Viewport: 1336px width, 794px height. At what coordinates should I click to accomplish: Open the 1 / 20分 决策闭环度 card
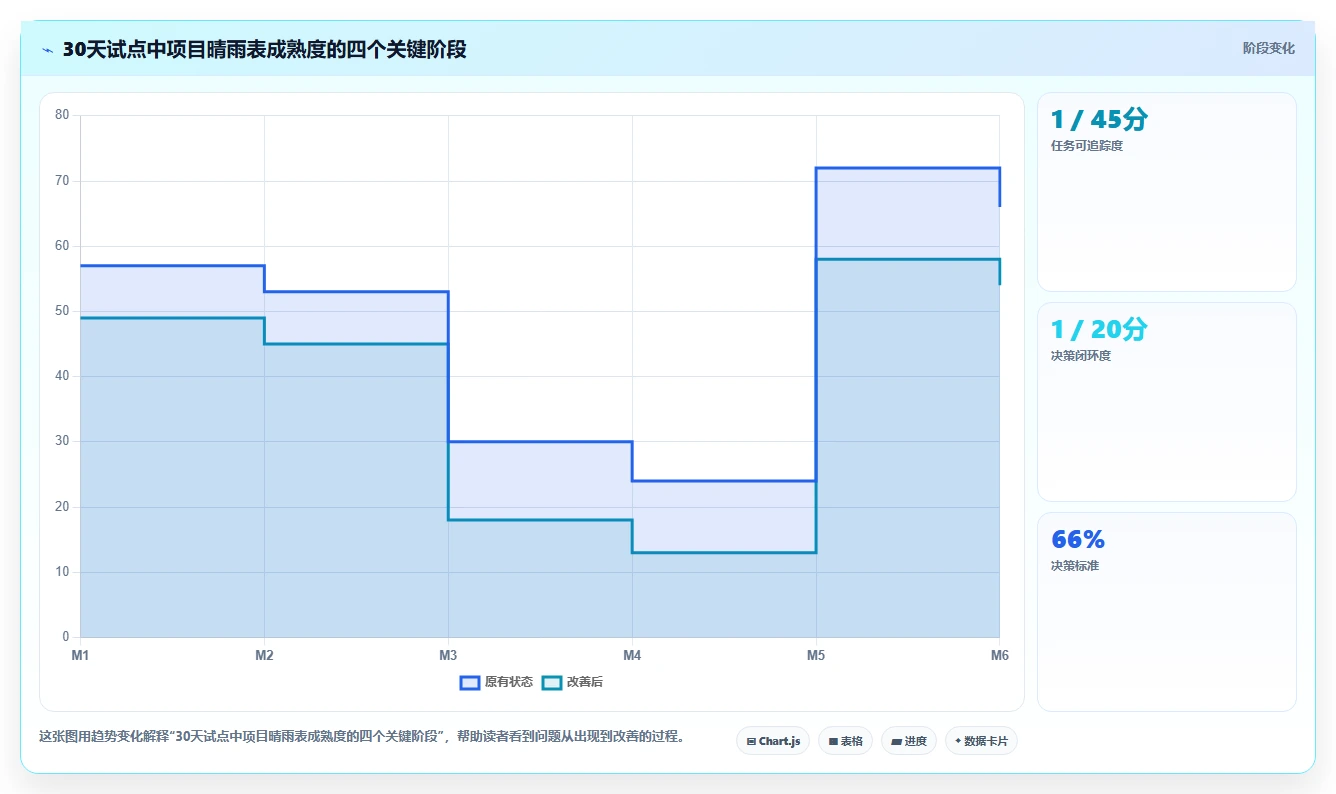click(x=1167, y=402)
